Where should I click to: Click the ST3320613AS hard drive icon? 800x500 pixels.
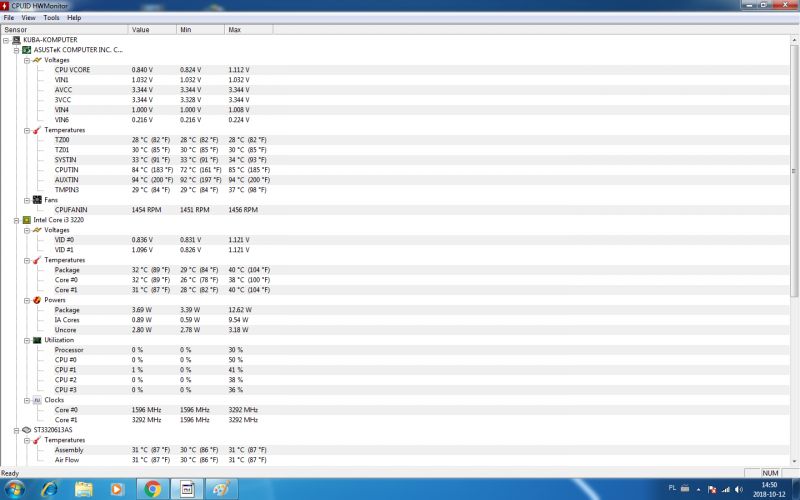[x=27, y=430]
